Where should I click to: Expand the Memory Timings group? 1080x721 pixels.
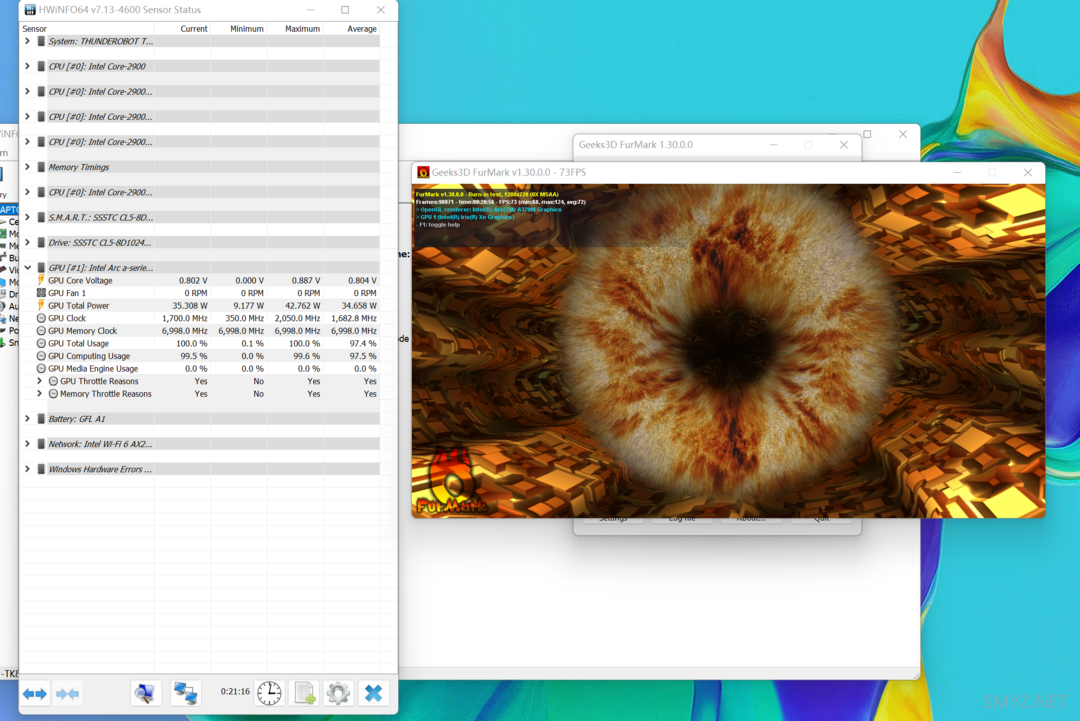pos(27,167)
